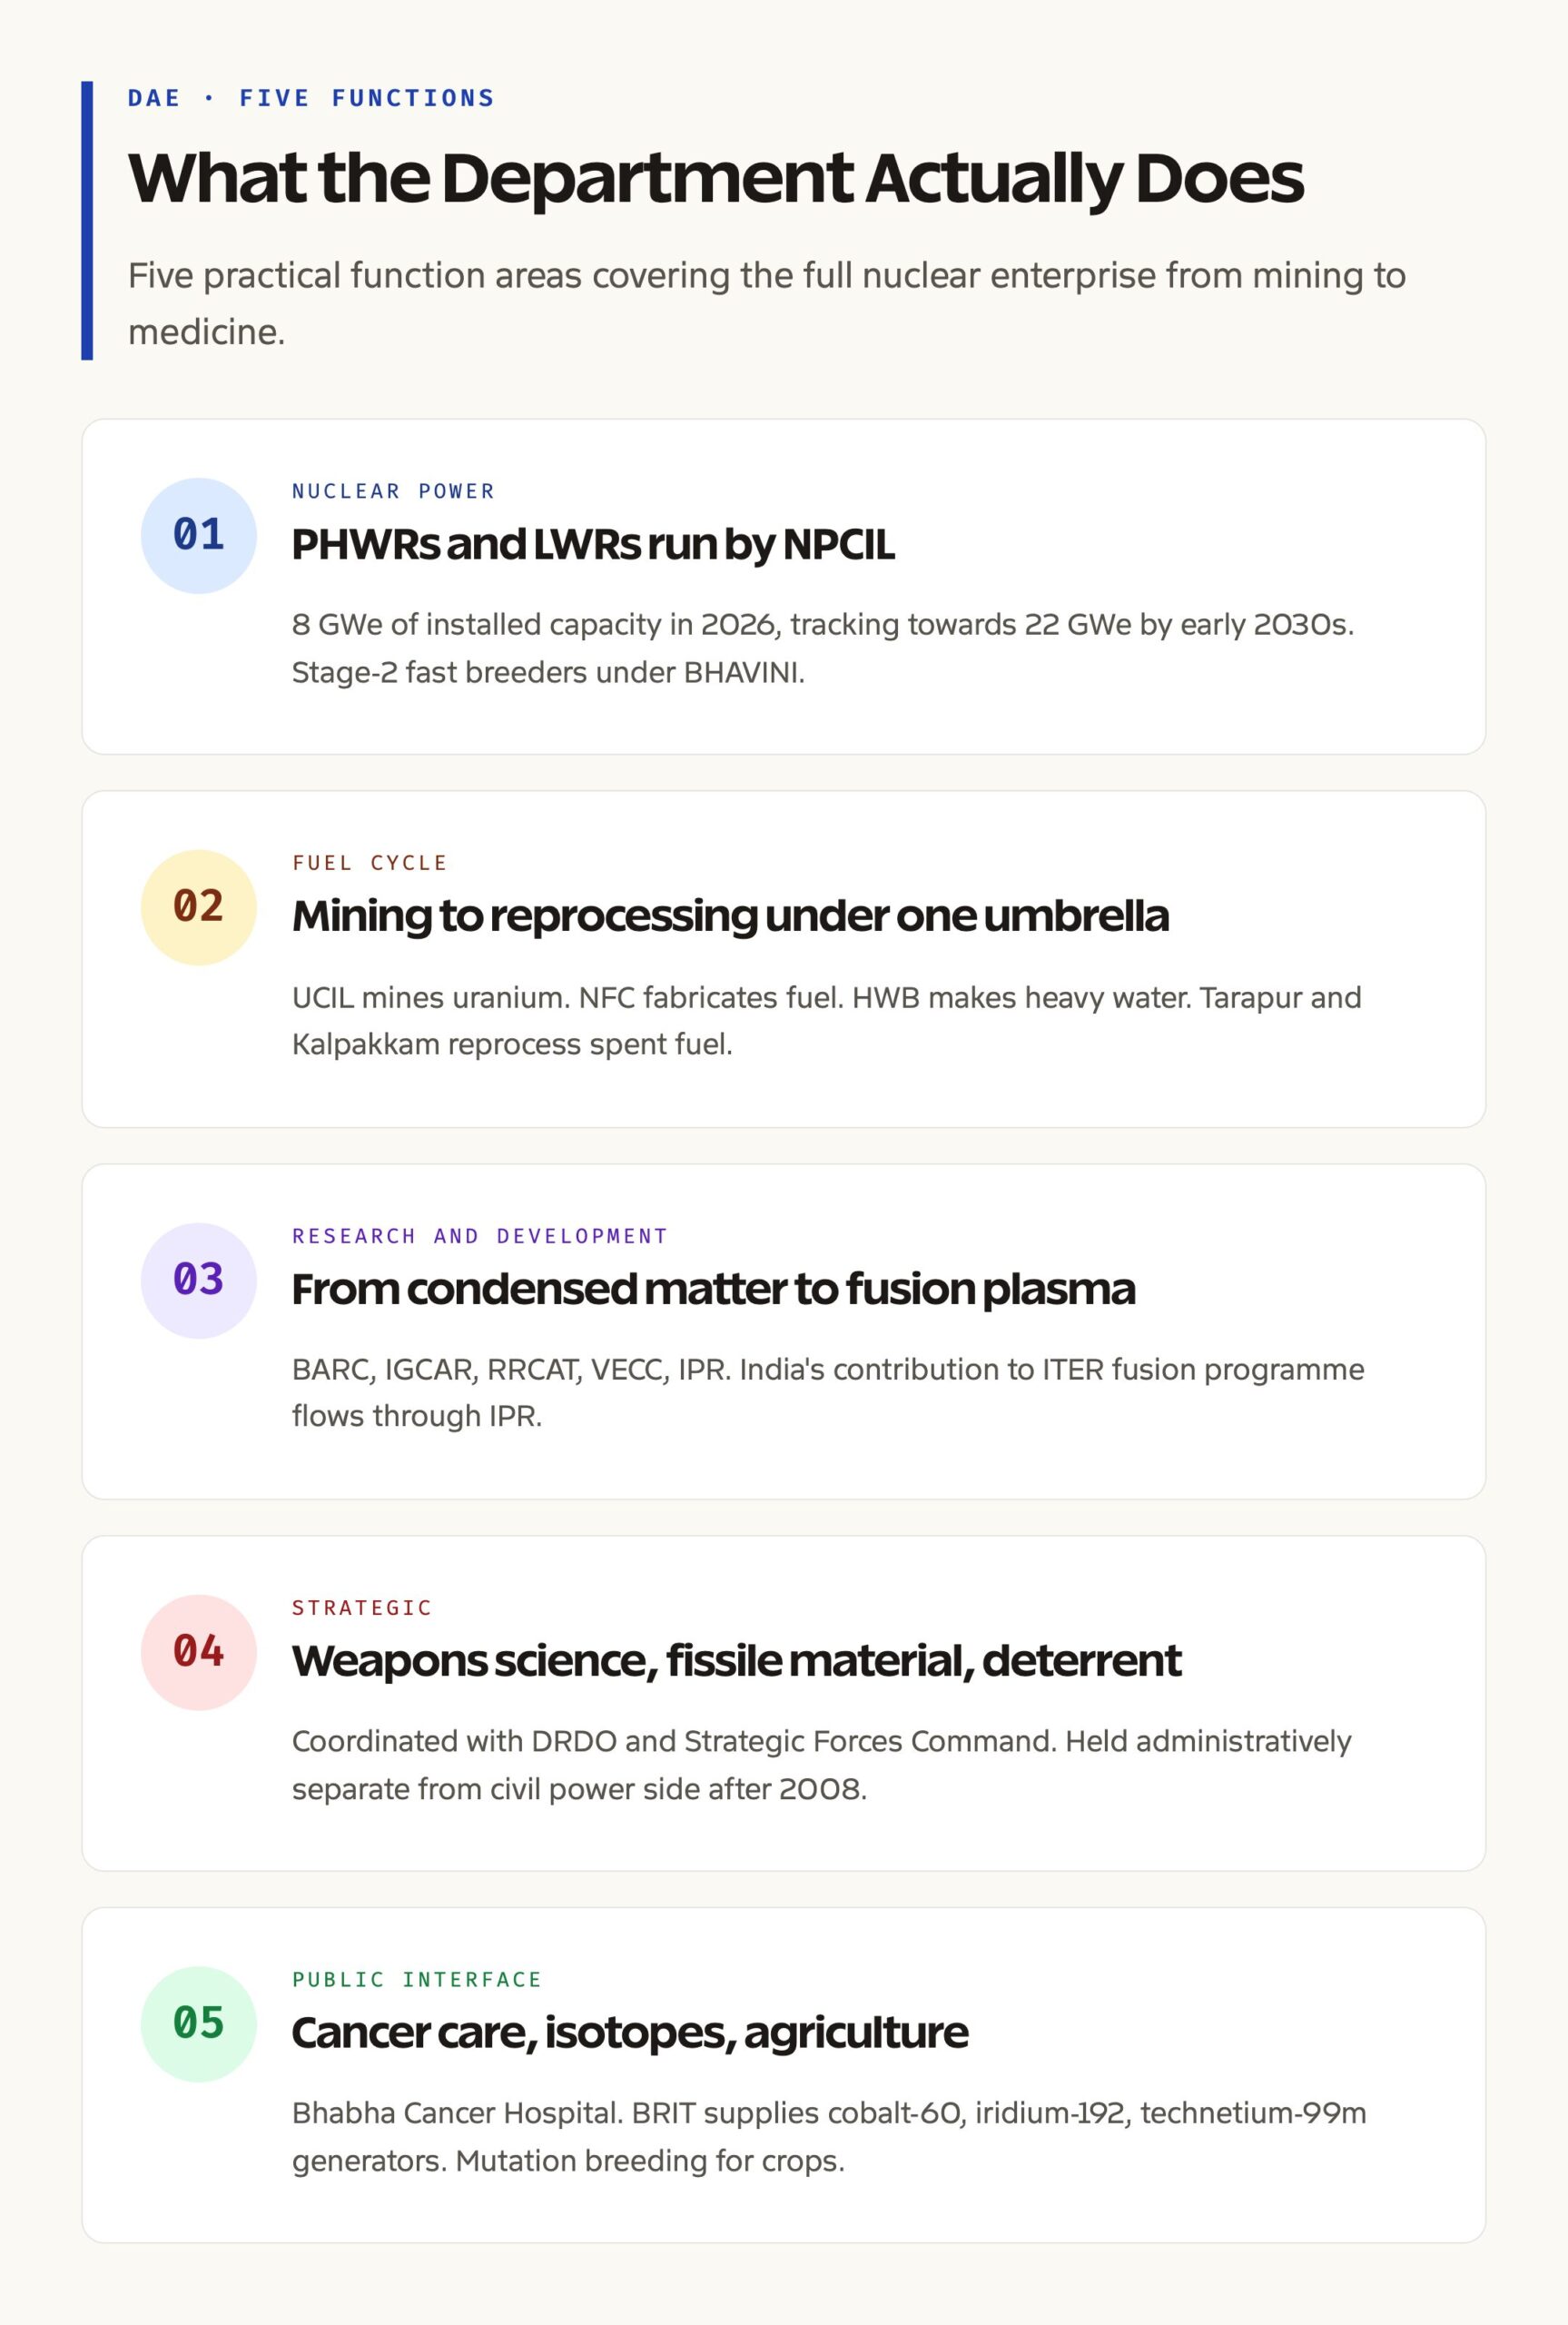Select the 'PHWRs and LWRs run by NPCIL' heading
The width and height of the screenshot is (1568, 2325).
tap(593, 545)
